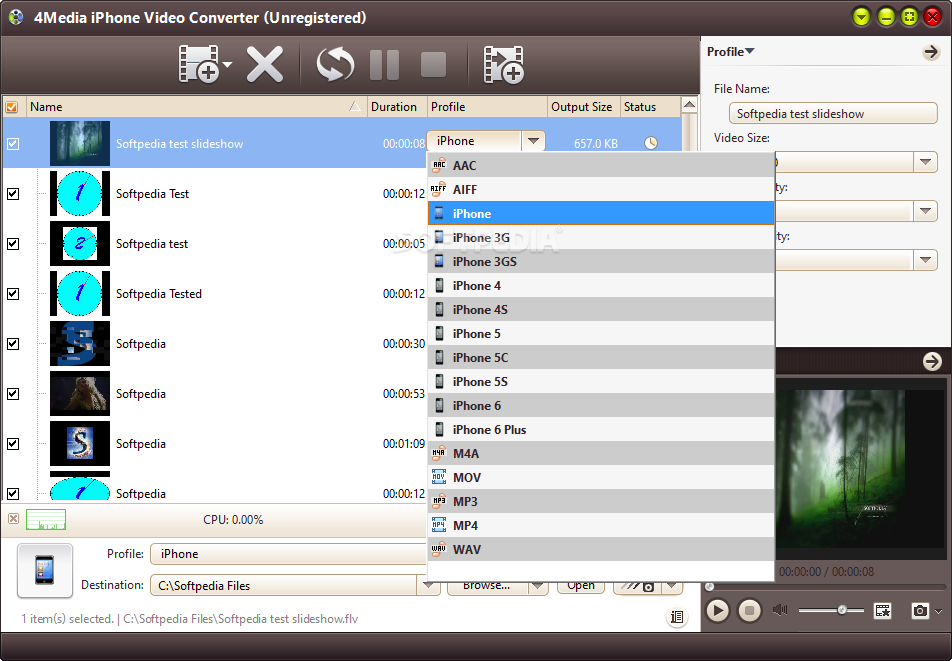Click the Add File toolbar icon
Image resolution: width=952 pixels, height=661 pixels.
(199, 64)
